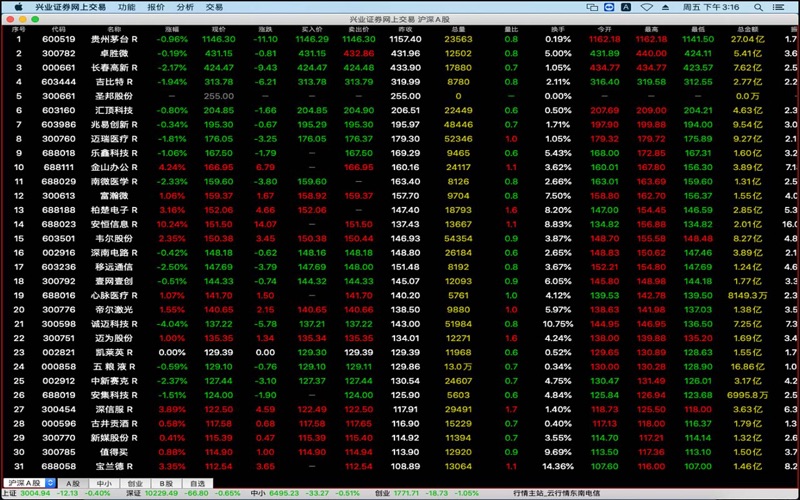The image size is (800, 500).
Task: Switch to the A股 tab
Action: (x=73, y=483)
